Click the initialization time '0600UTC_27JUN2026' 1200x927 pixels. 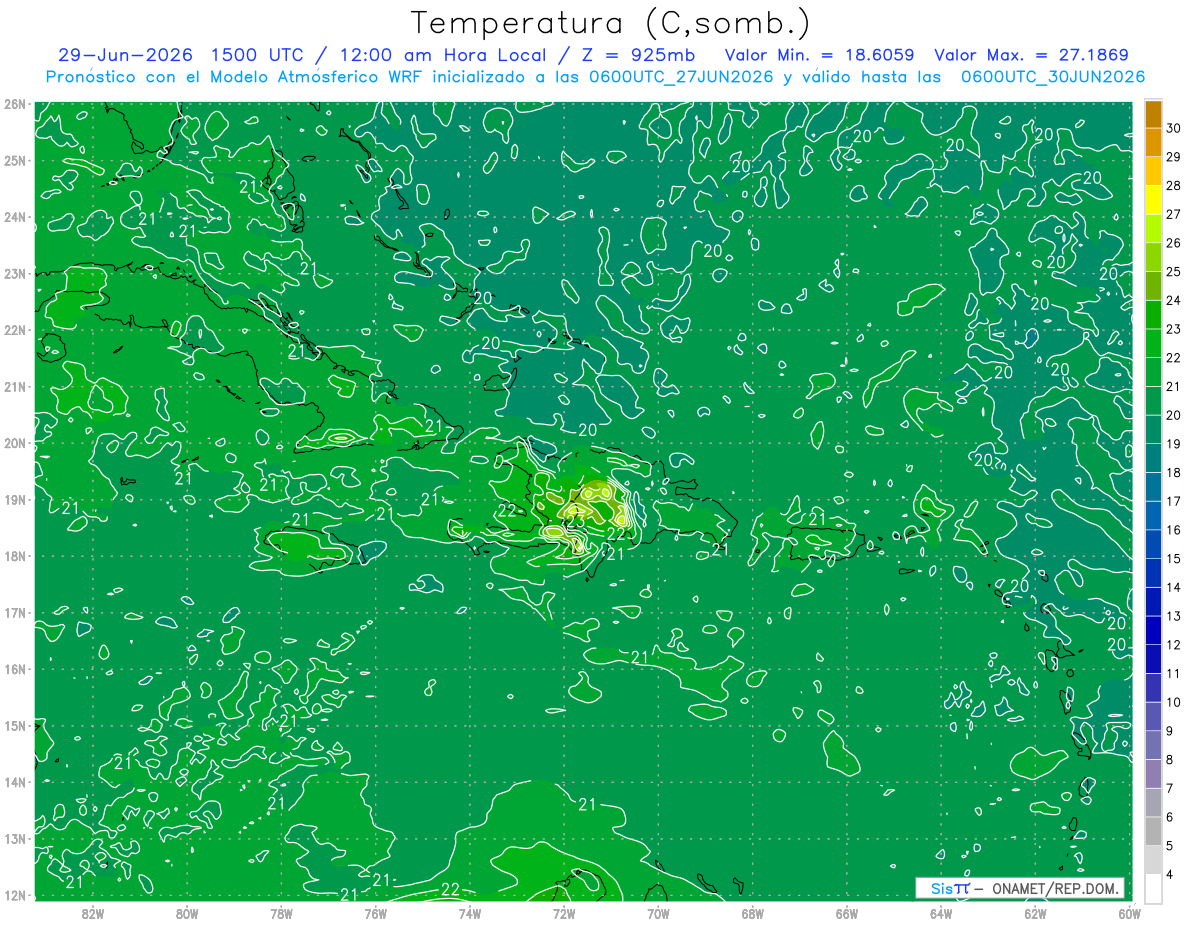pos(682,76)
